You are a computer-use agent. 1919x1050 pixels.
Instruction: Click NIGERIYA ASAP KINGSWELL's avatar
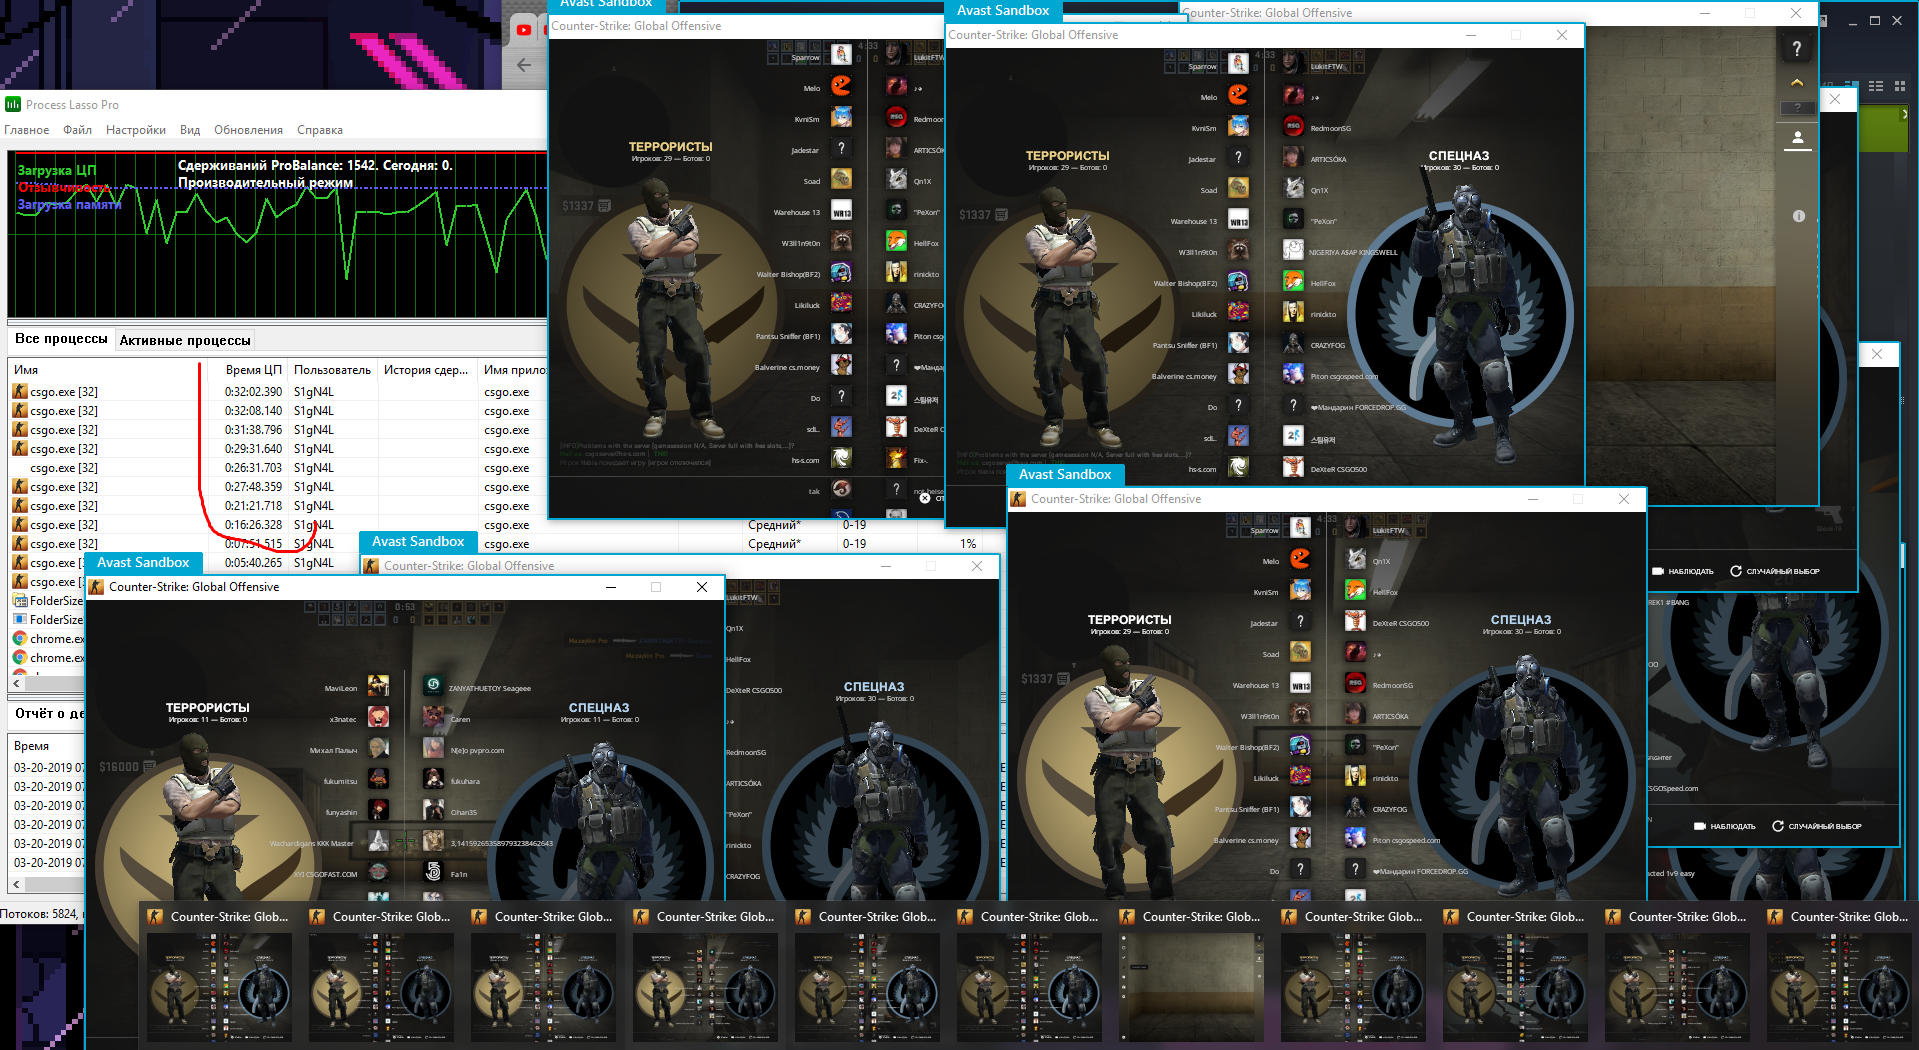1293,250
